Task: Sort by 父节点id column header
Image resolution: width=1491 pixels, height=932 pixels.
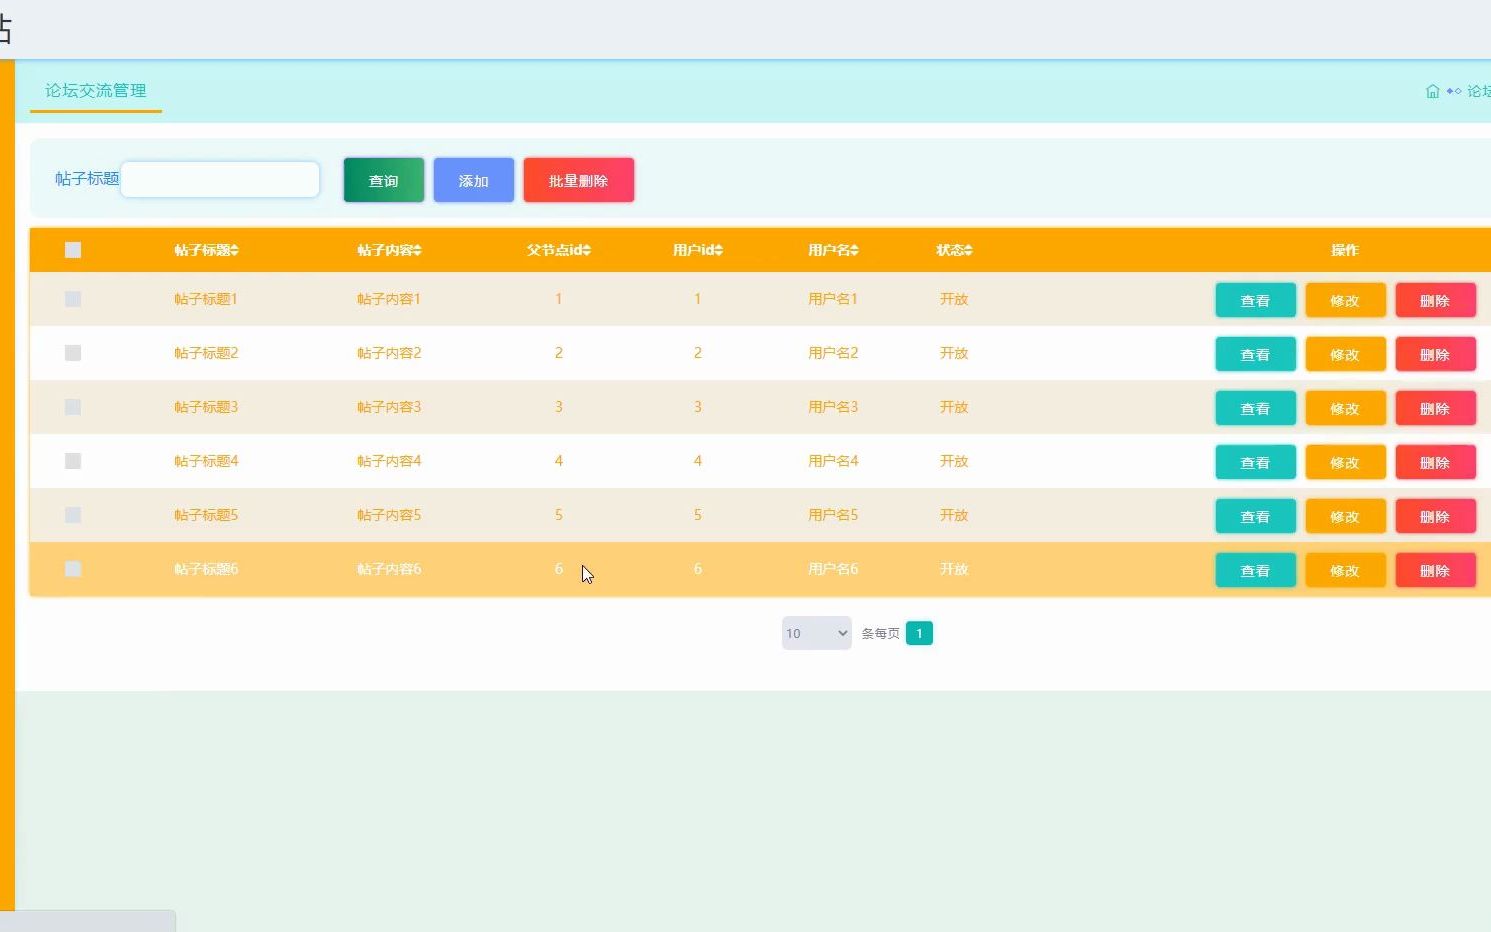Action: 559,250
